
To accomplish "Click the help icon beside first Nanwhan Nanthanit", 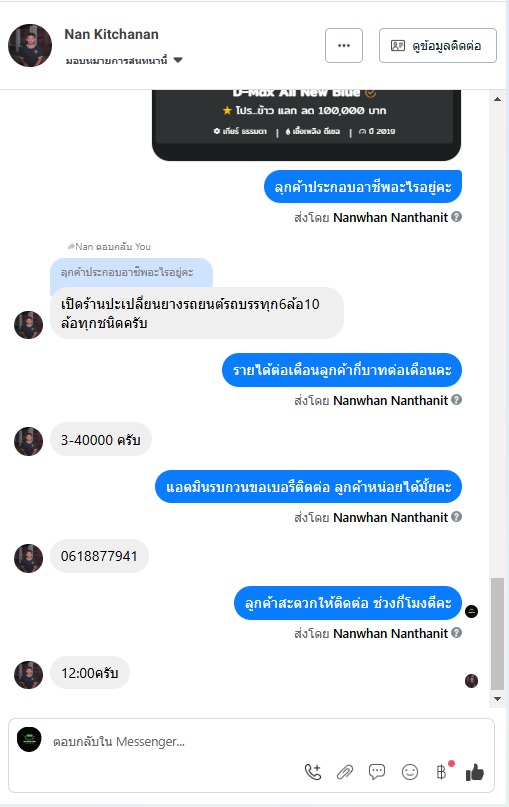I will tap(457, 217).
